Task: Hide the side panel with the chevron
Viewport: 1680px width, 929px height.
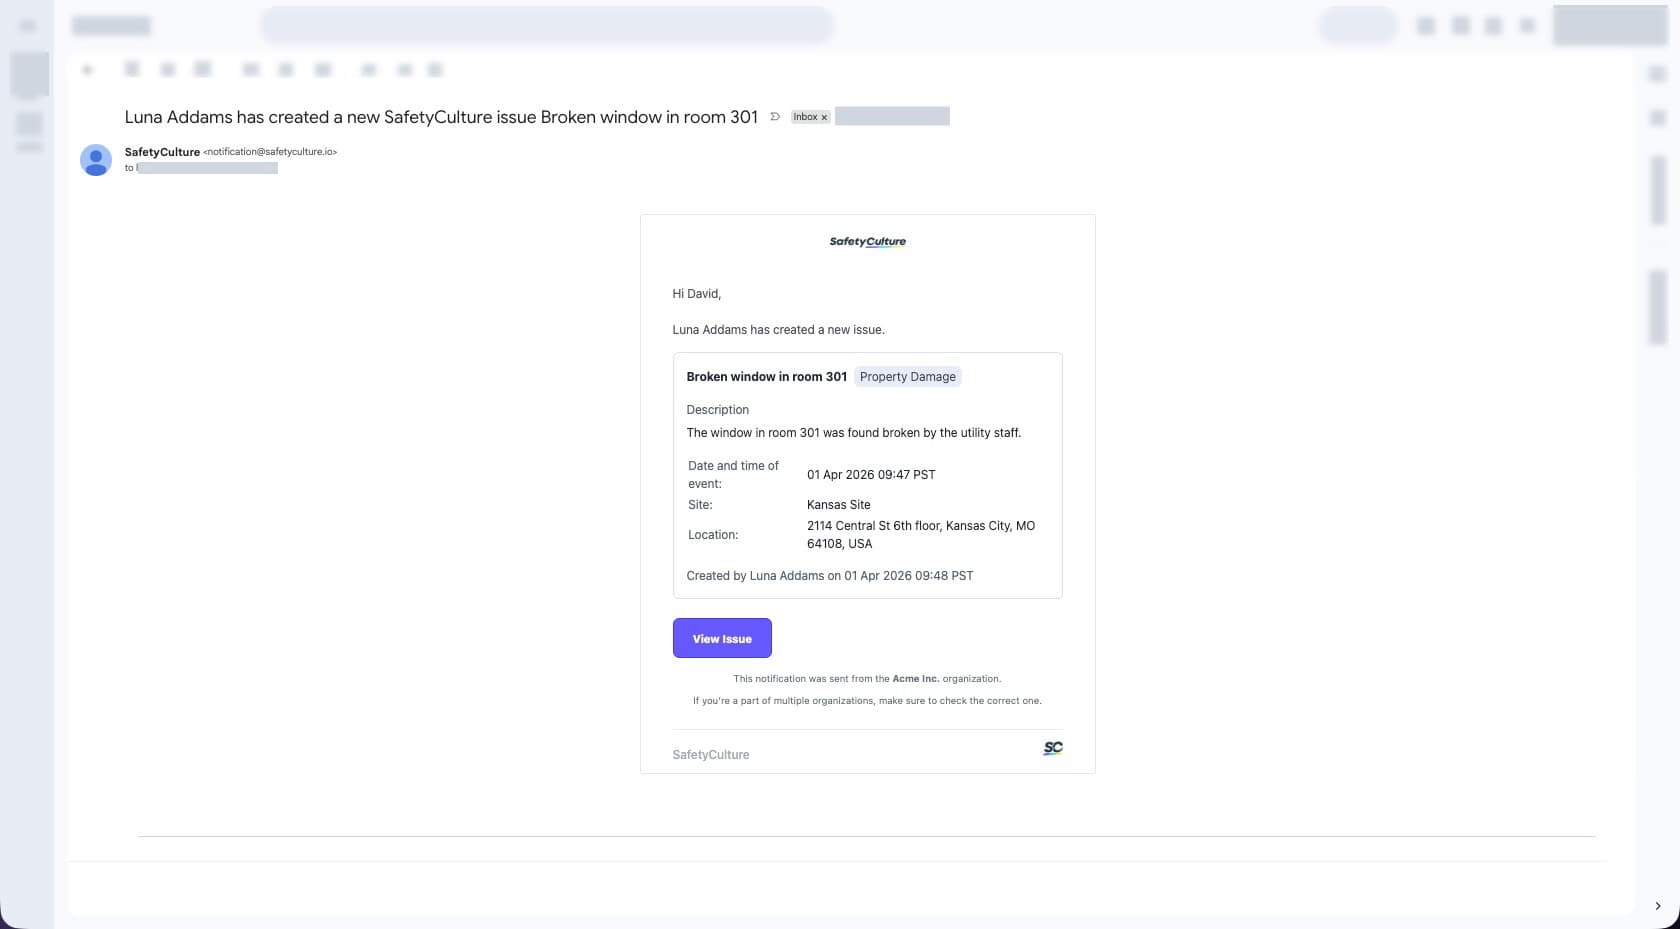Action: [x=1656, y=906]
